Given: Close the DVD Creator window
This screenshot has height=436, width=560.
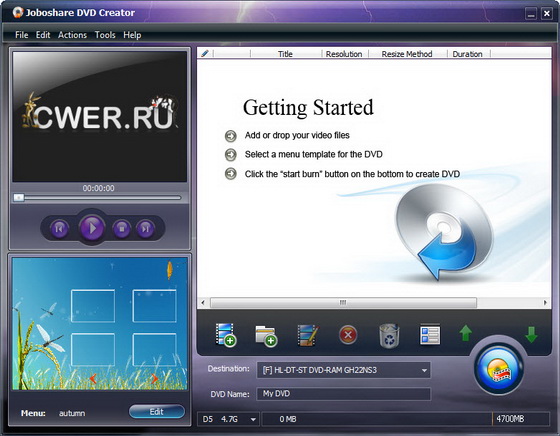Looking at the screenshot, I should coord(546,14).
